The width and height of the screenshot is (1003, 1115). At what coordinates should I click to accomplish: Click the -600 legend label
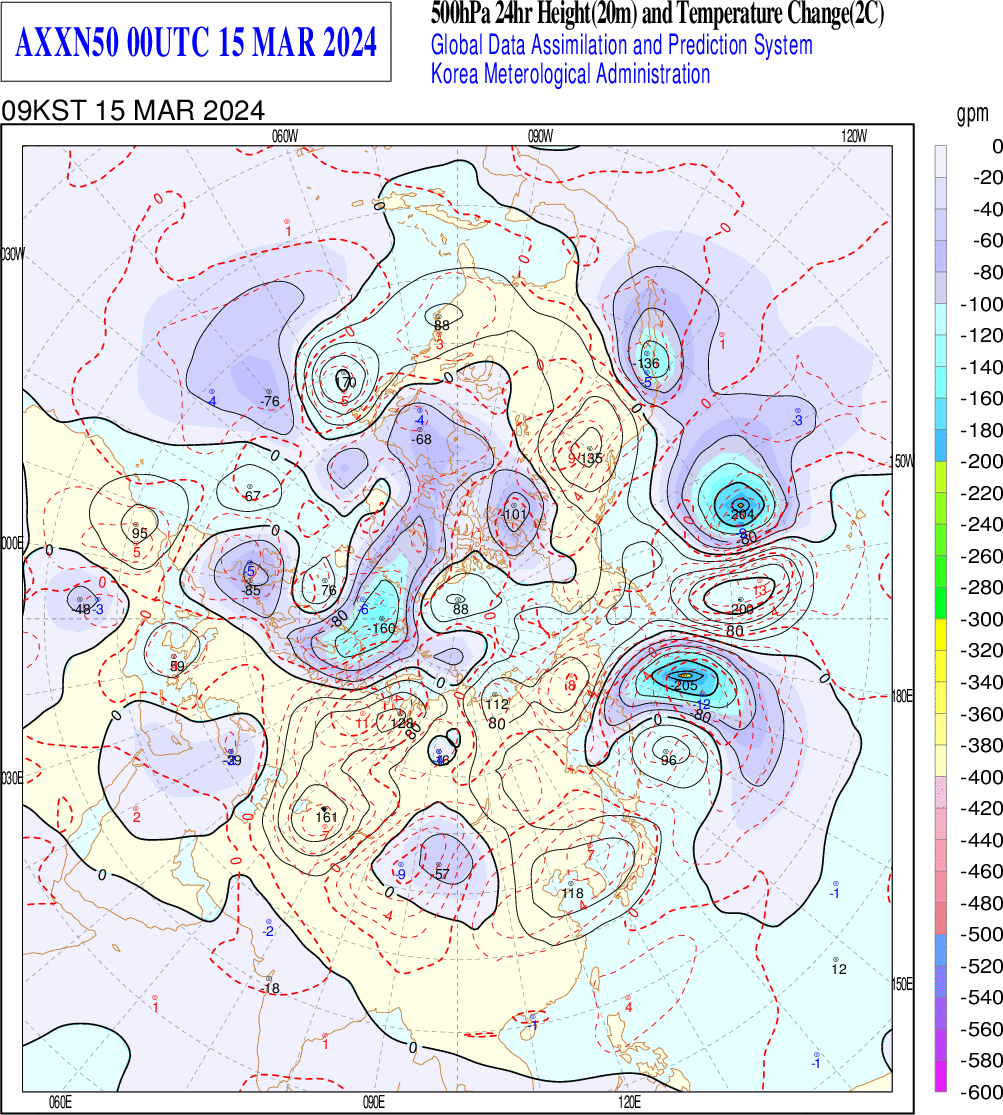[981, 1092]
